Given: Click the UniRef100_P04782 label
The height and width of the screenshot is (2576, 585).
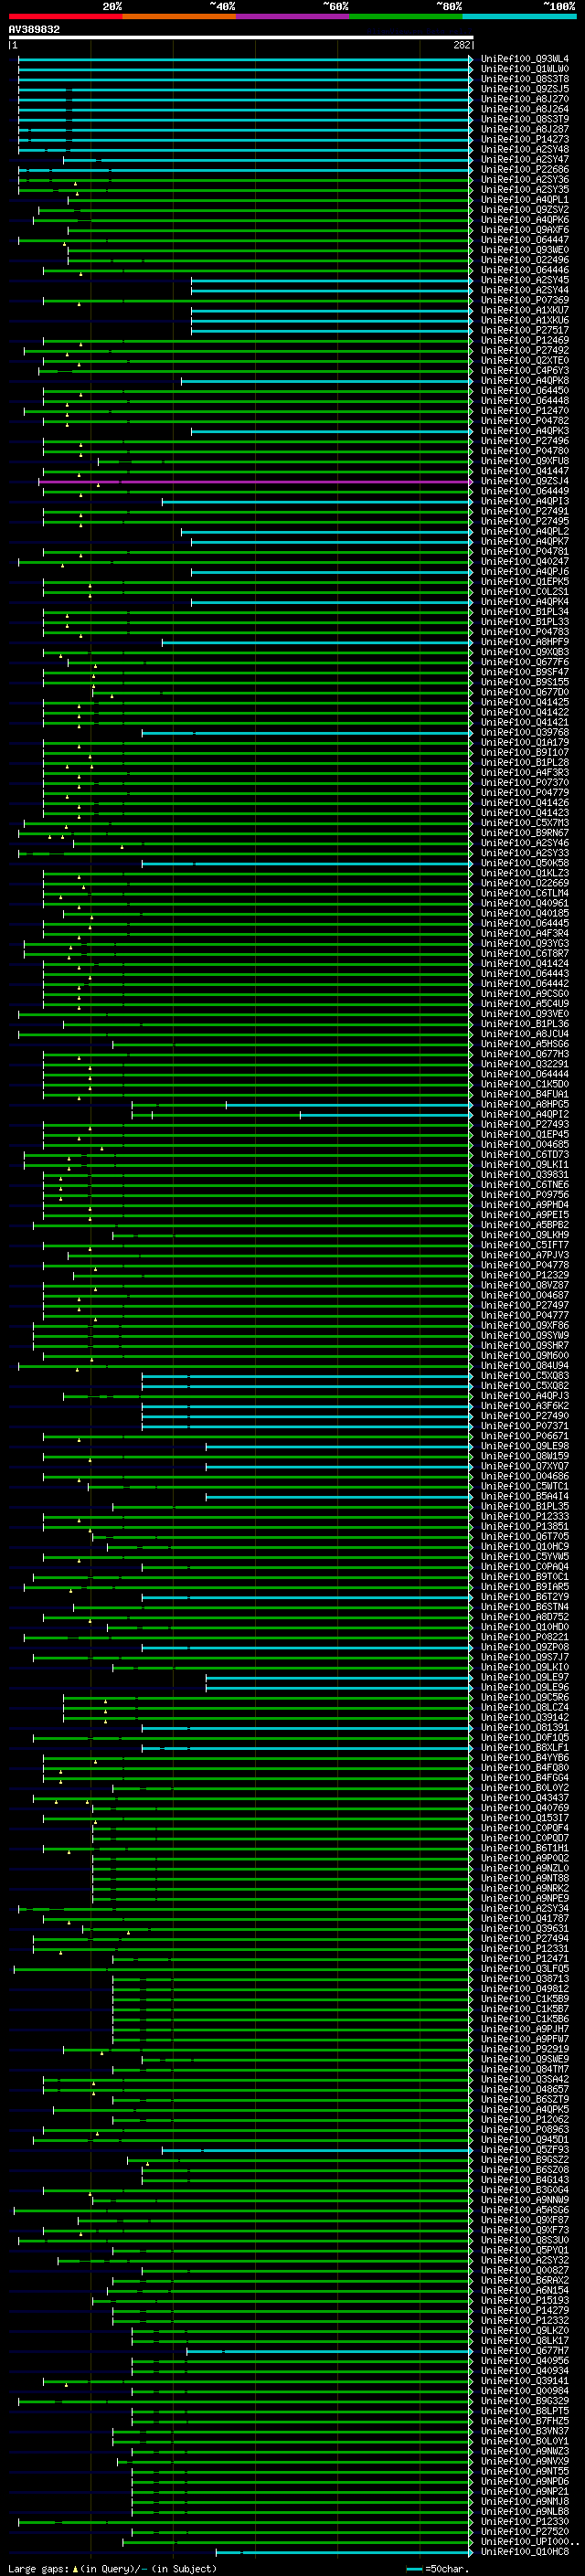Looking at the screenshot, I should [x=525, y=421].
